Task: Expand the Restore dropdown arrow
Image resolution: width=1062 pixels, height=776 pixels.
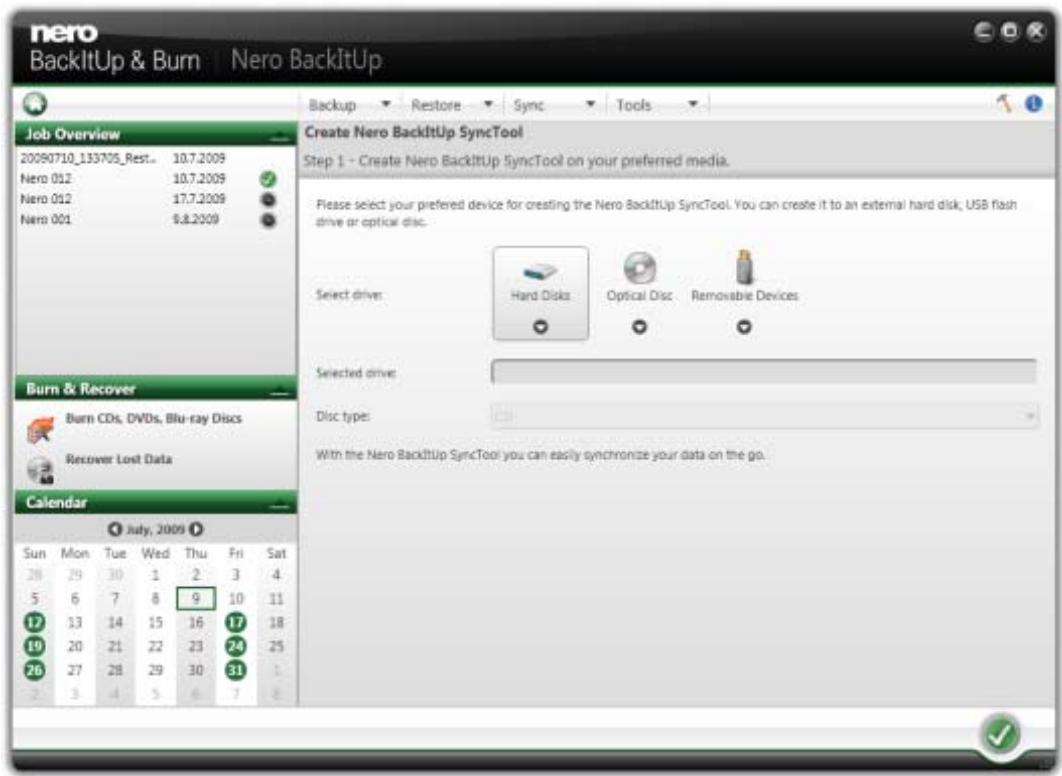Action: tap(488, 104)
